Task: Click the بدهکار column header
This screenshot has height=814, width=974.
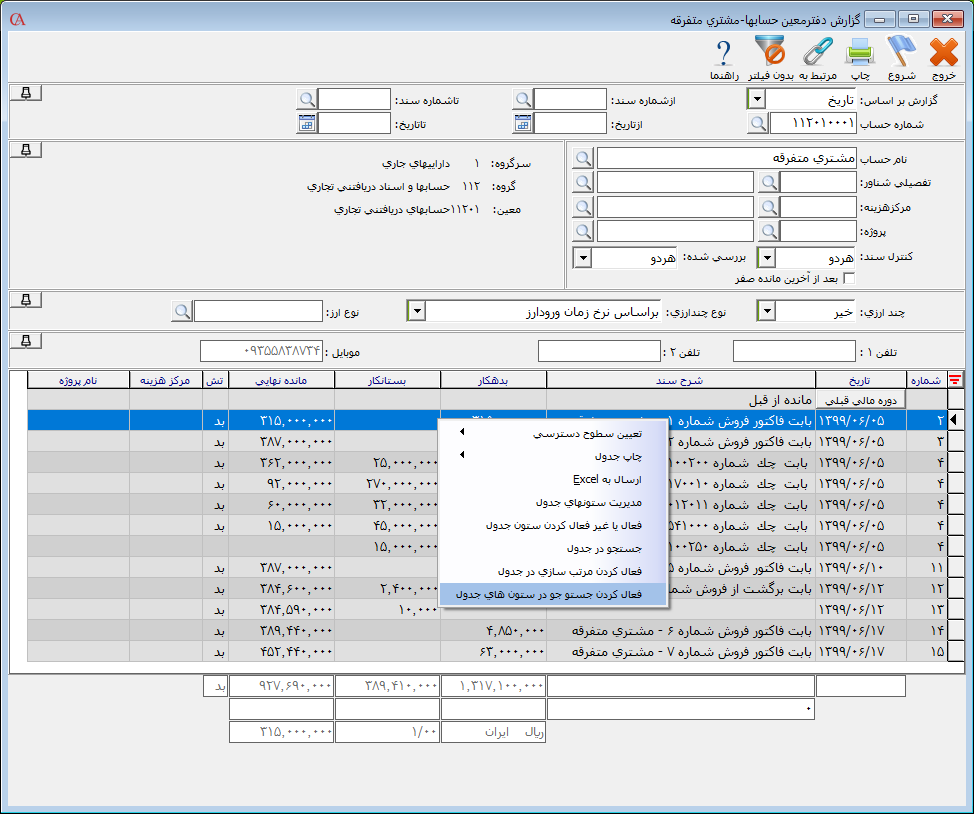Action: [x=494, y=380]
